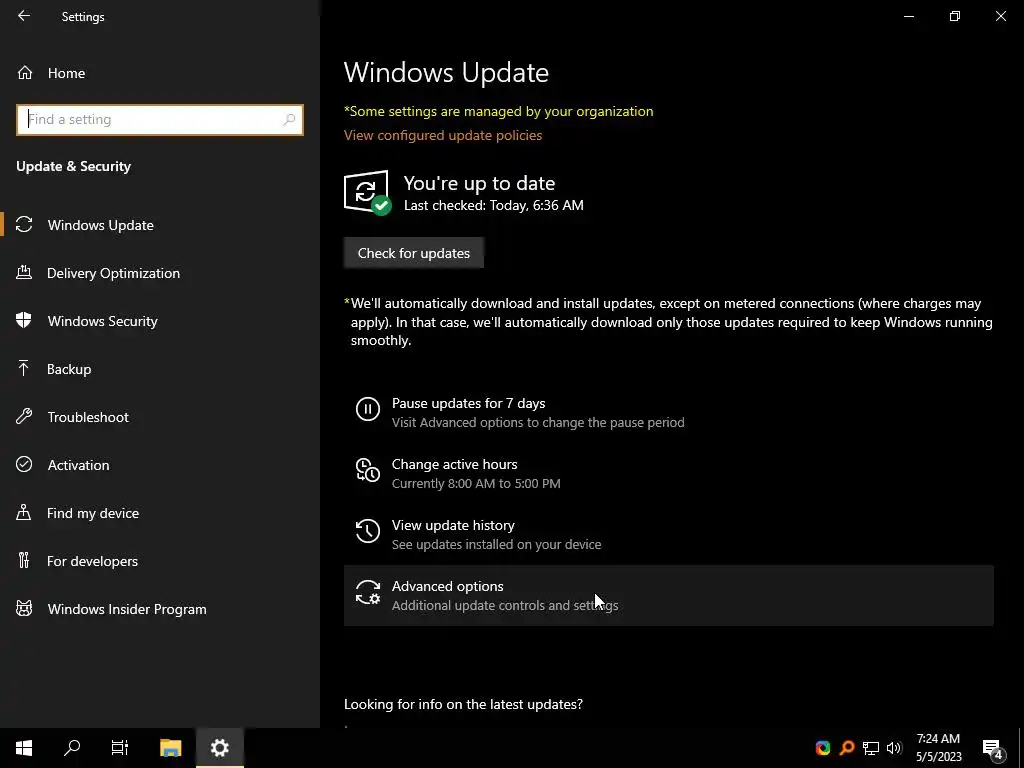Open Windows Security page

[160, 321]
